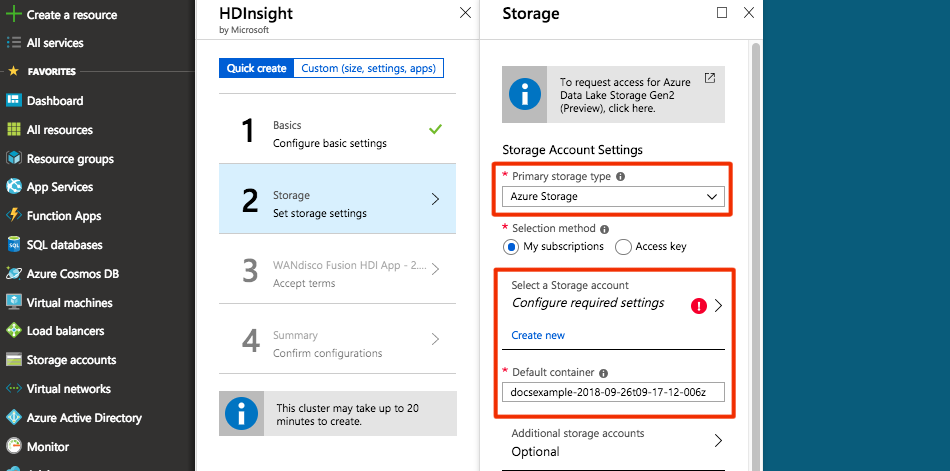
Task: Click the Favorites star icon
Action: pos(13,72)
